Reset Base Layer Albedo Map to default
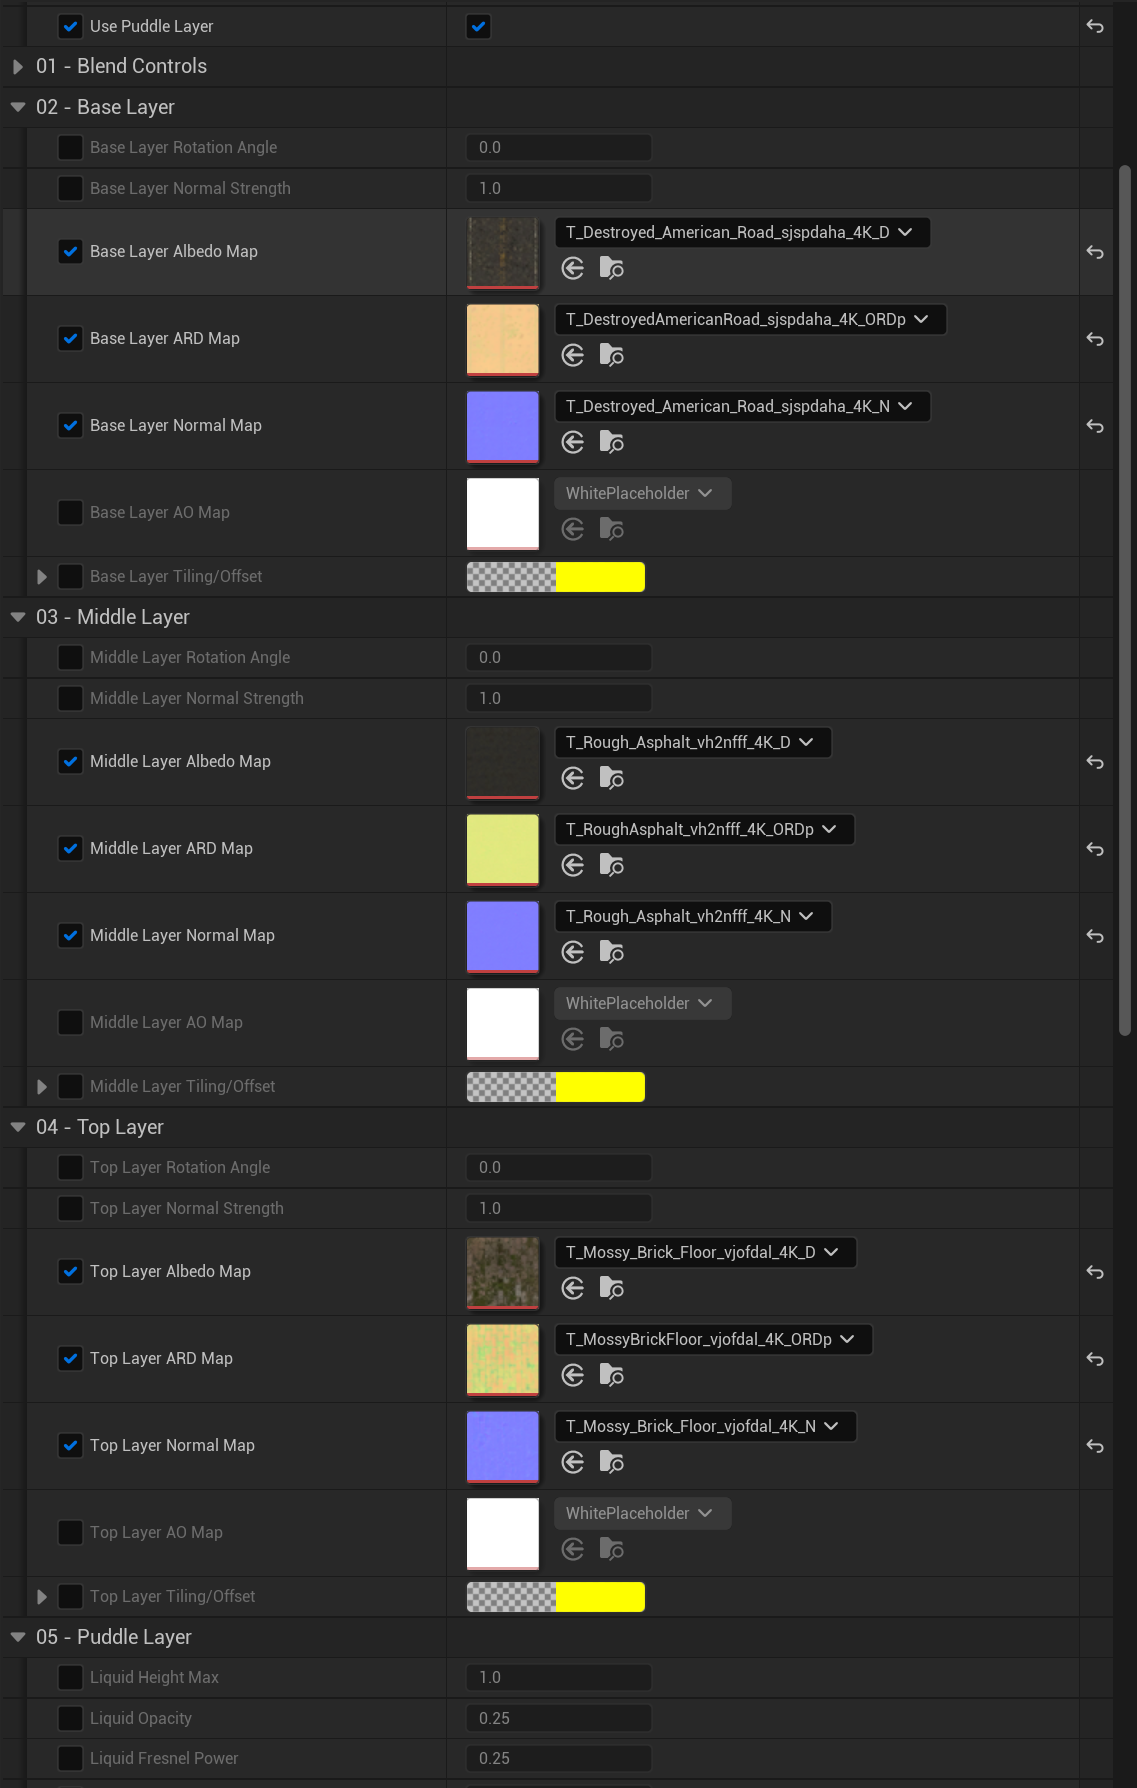This screenshot has height=1788, width=1137. pyautogui.click(x=1095, y=252)
